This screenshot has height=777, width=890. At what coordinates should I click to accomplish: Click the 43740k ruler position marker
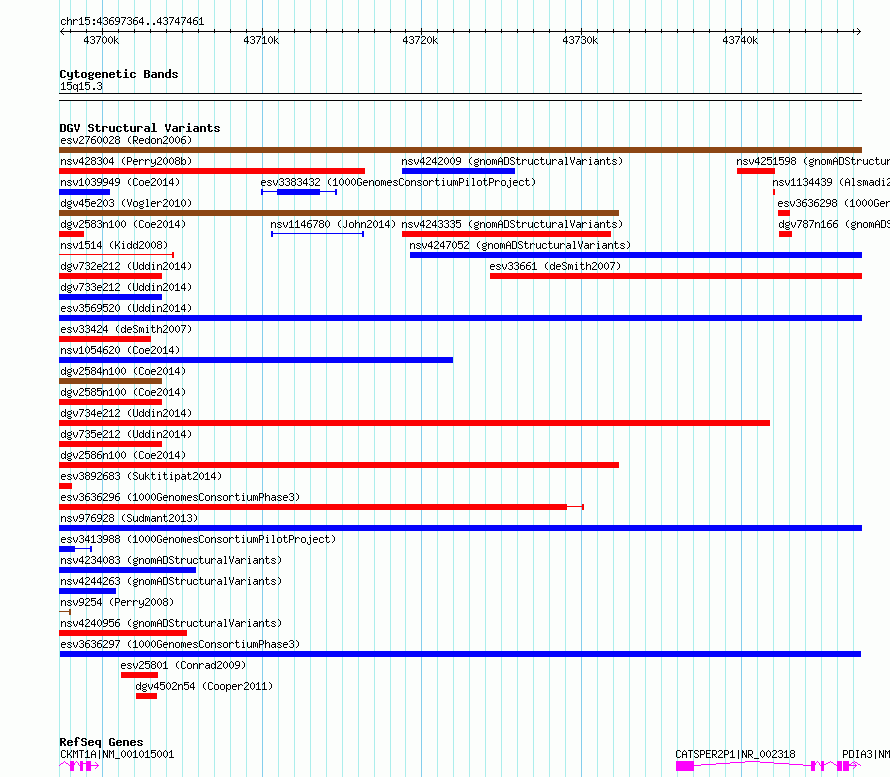[x=740, y=40]
